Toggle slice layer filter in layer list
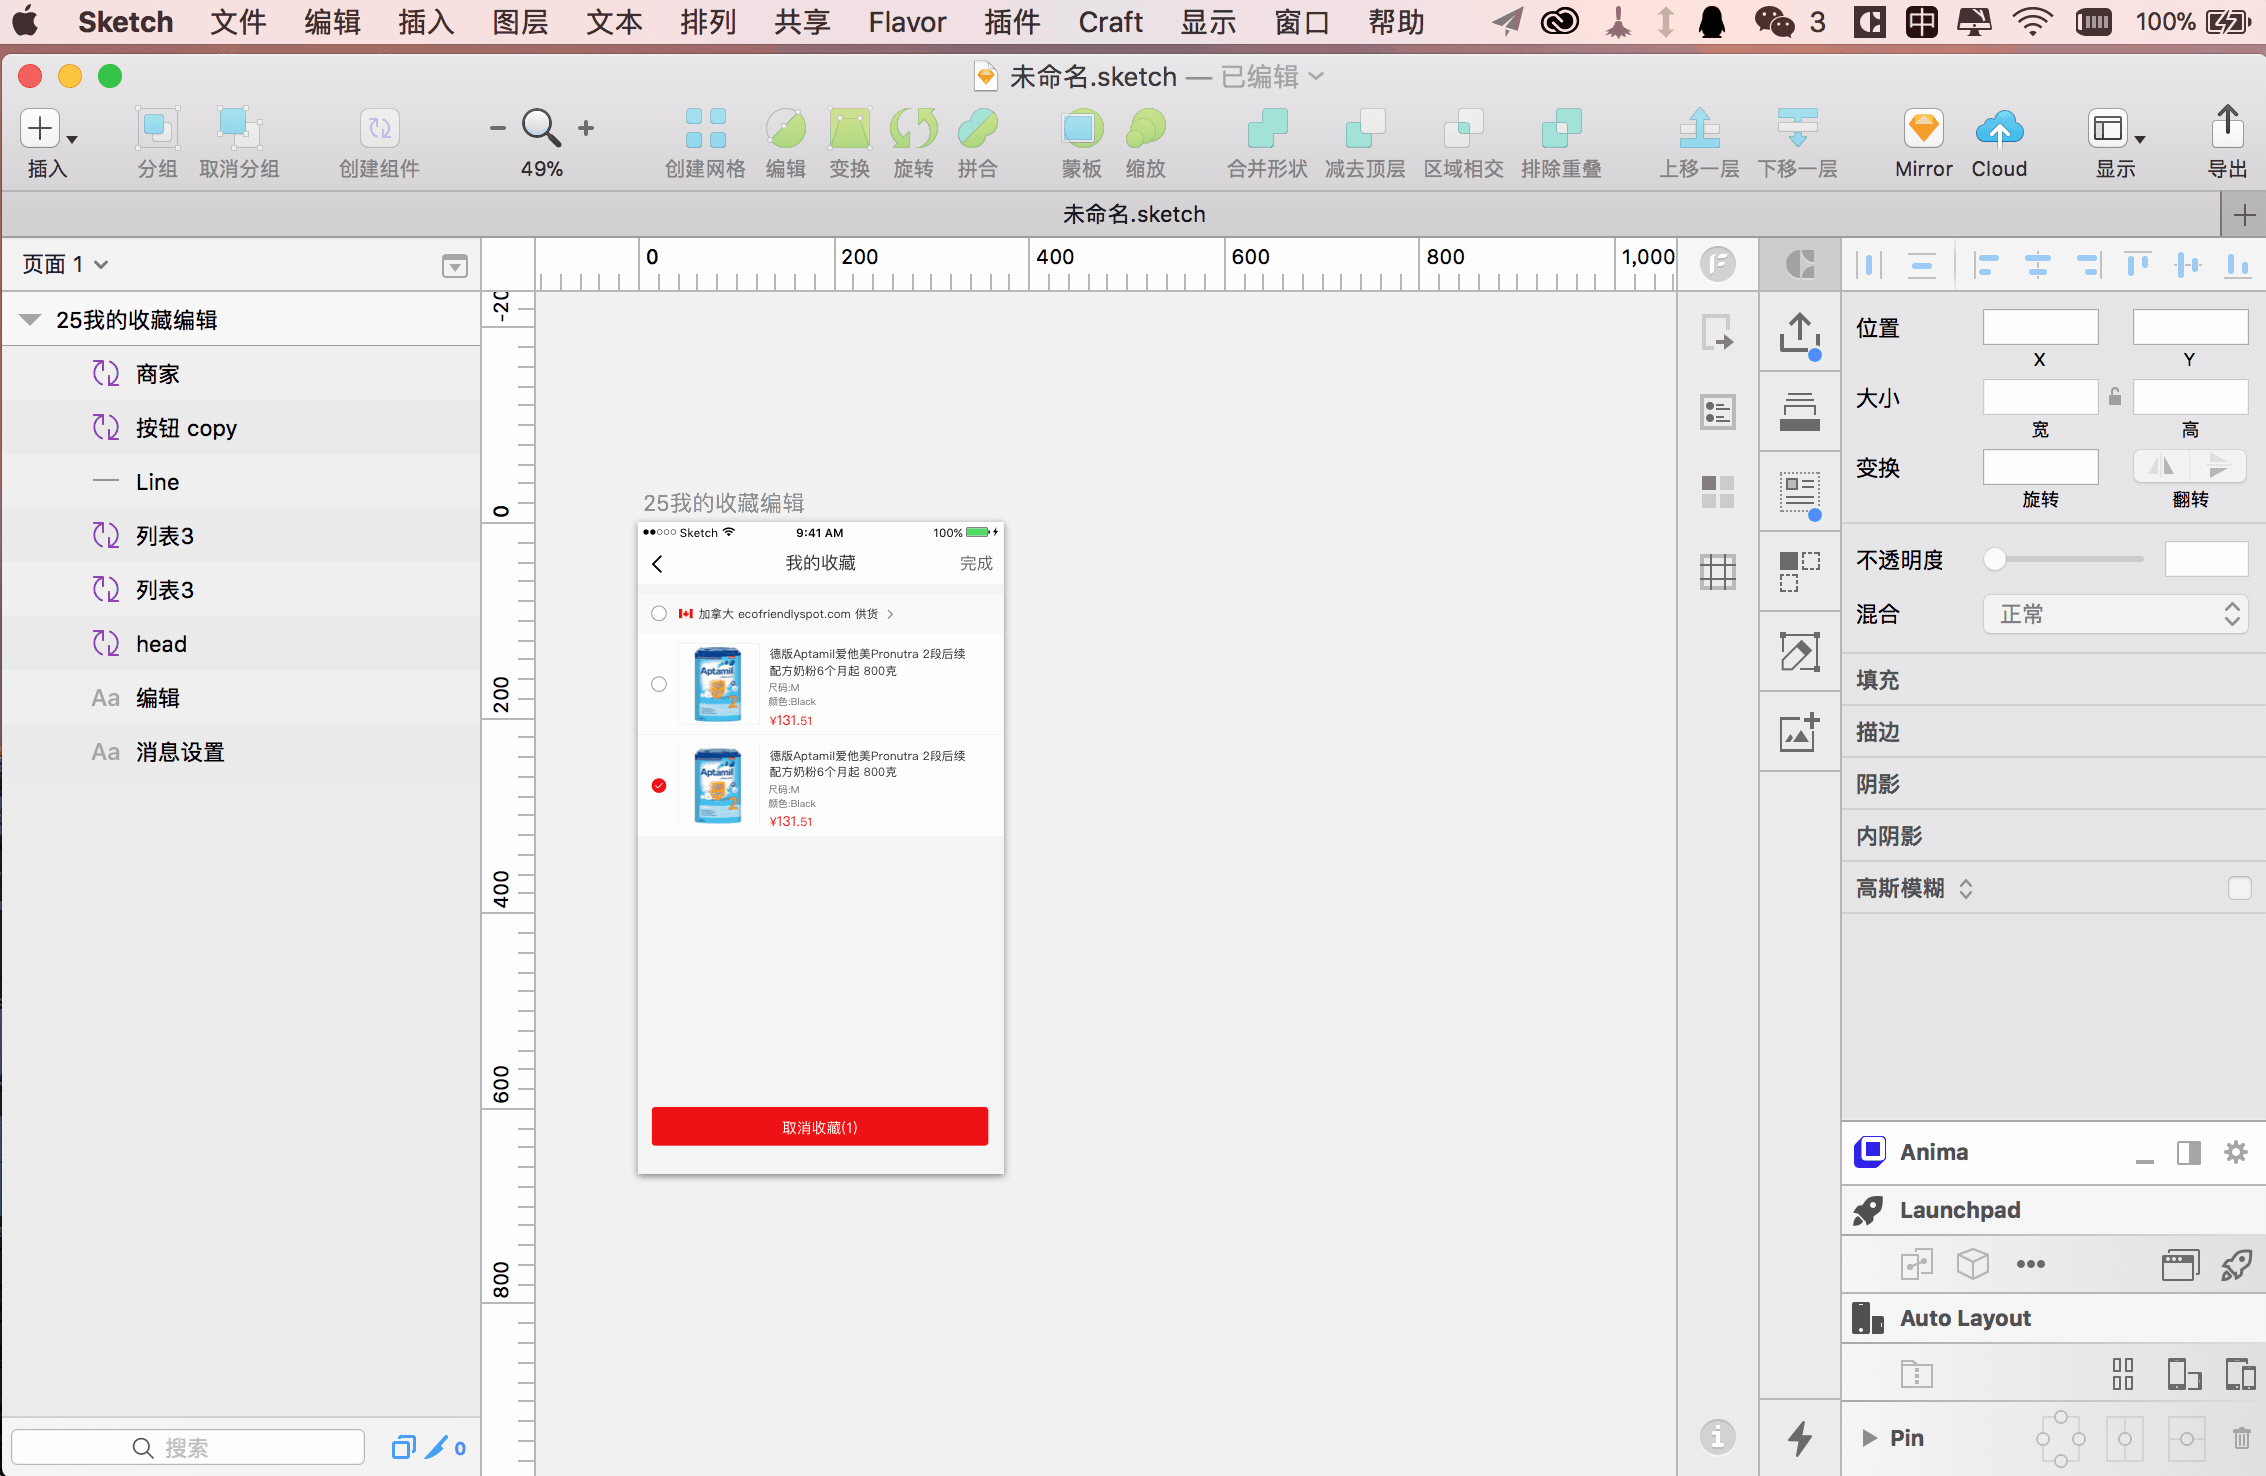Image resolution: width=2266 pixels, height=1476 pixels. click(x=436, y=1447)
